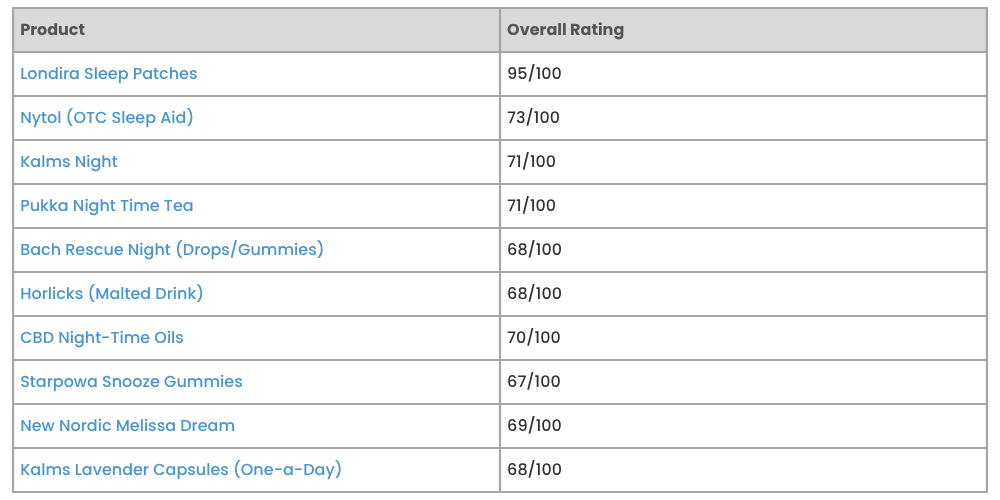Follow the Kalms Night product link
Screen dimensions: 1000x500
point(69,161)
